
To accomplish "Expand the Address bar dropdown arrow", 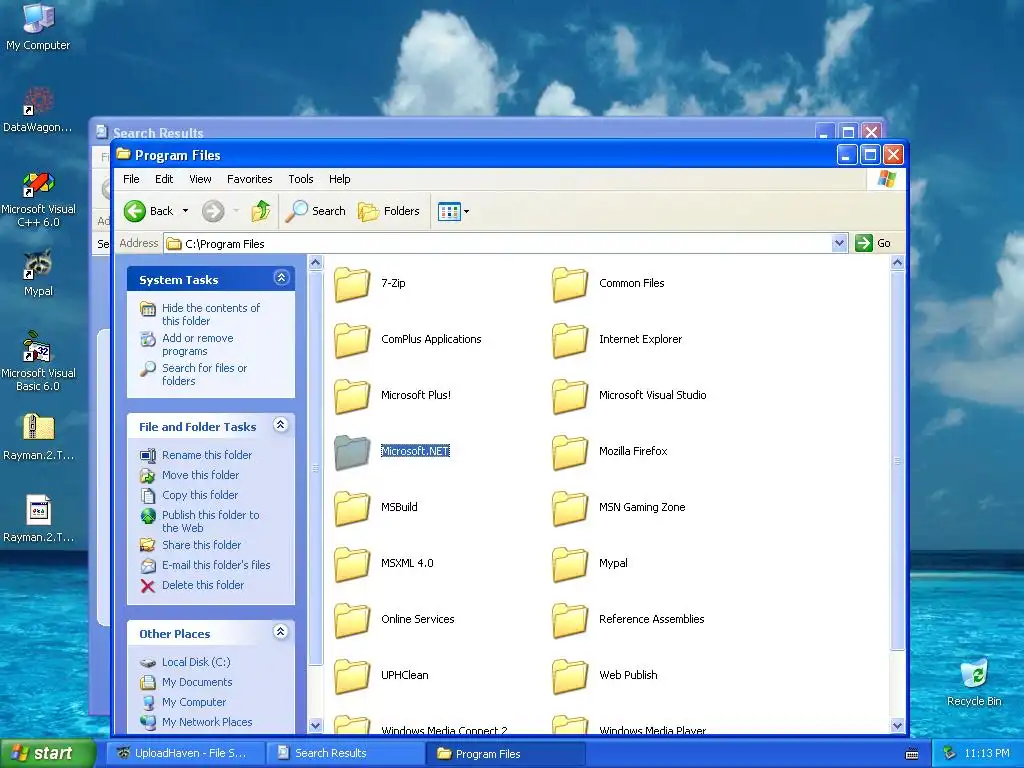I will click(x=840, y=244).
